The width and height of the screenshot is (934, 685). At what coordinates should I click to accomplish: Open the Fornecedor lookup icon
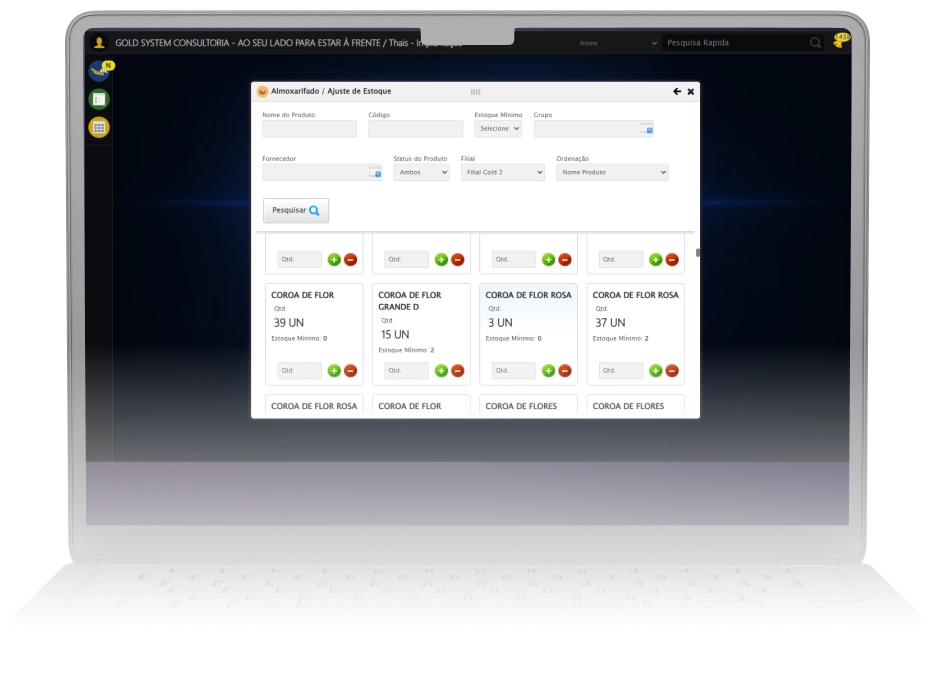click(x=375, y=173)
